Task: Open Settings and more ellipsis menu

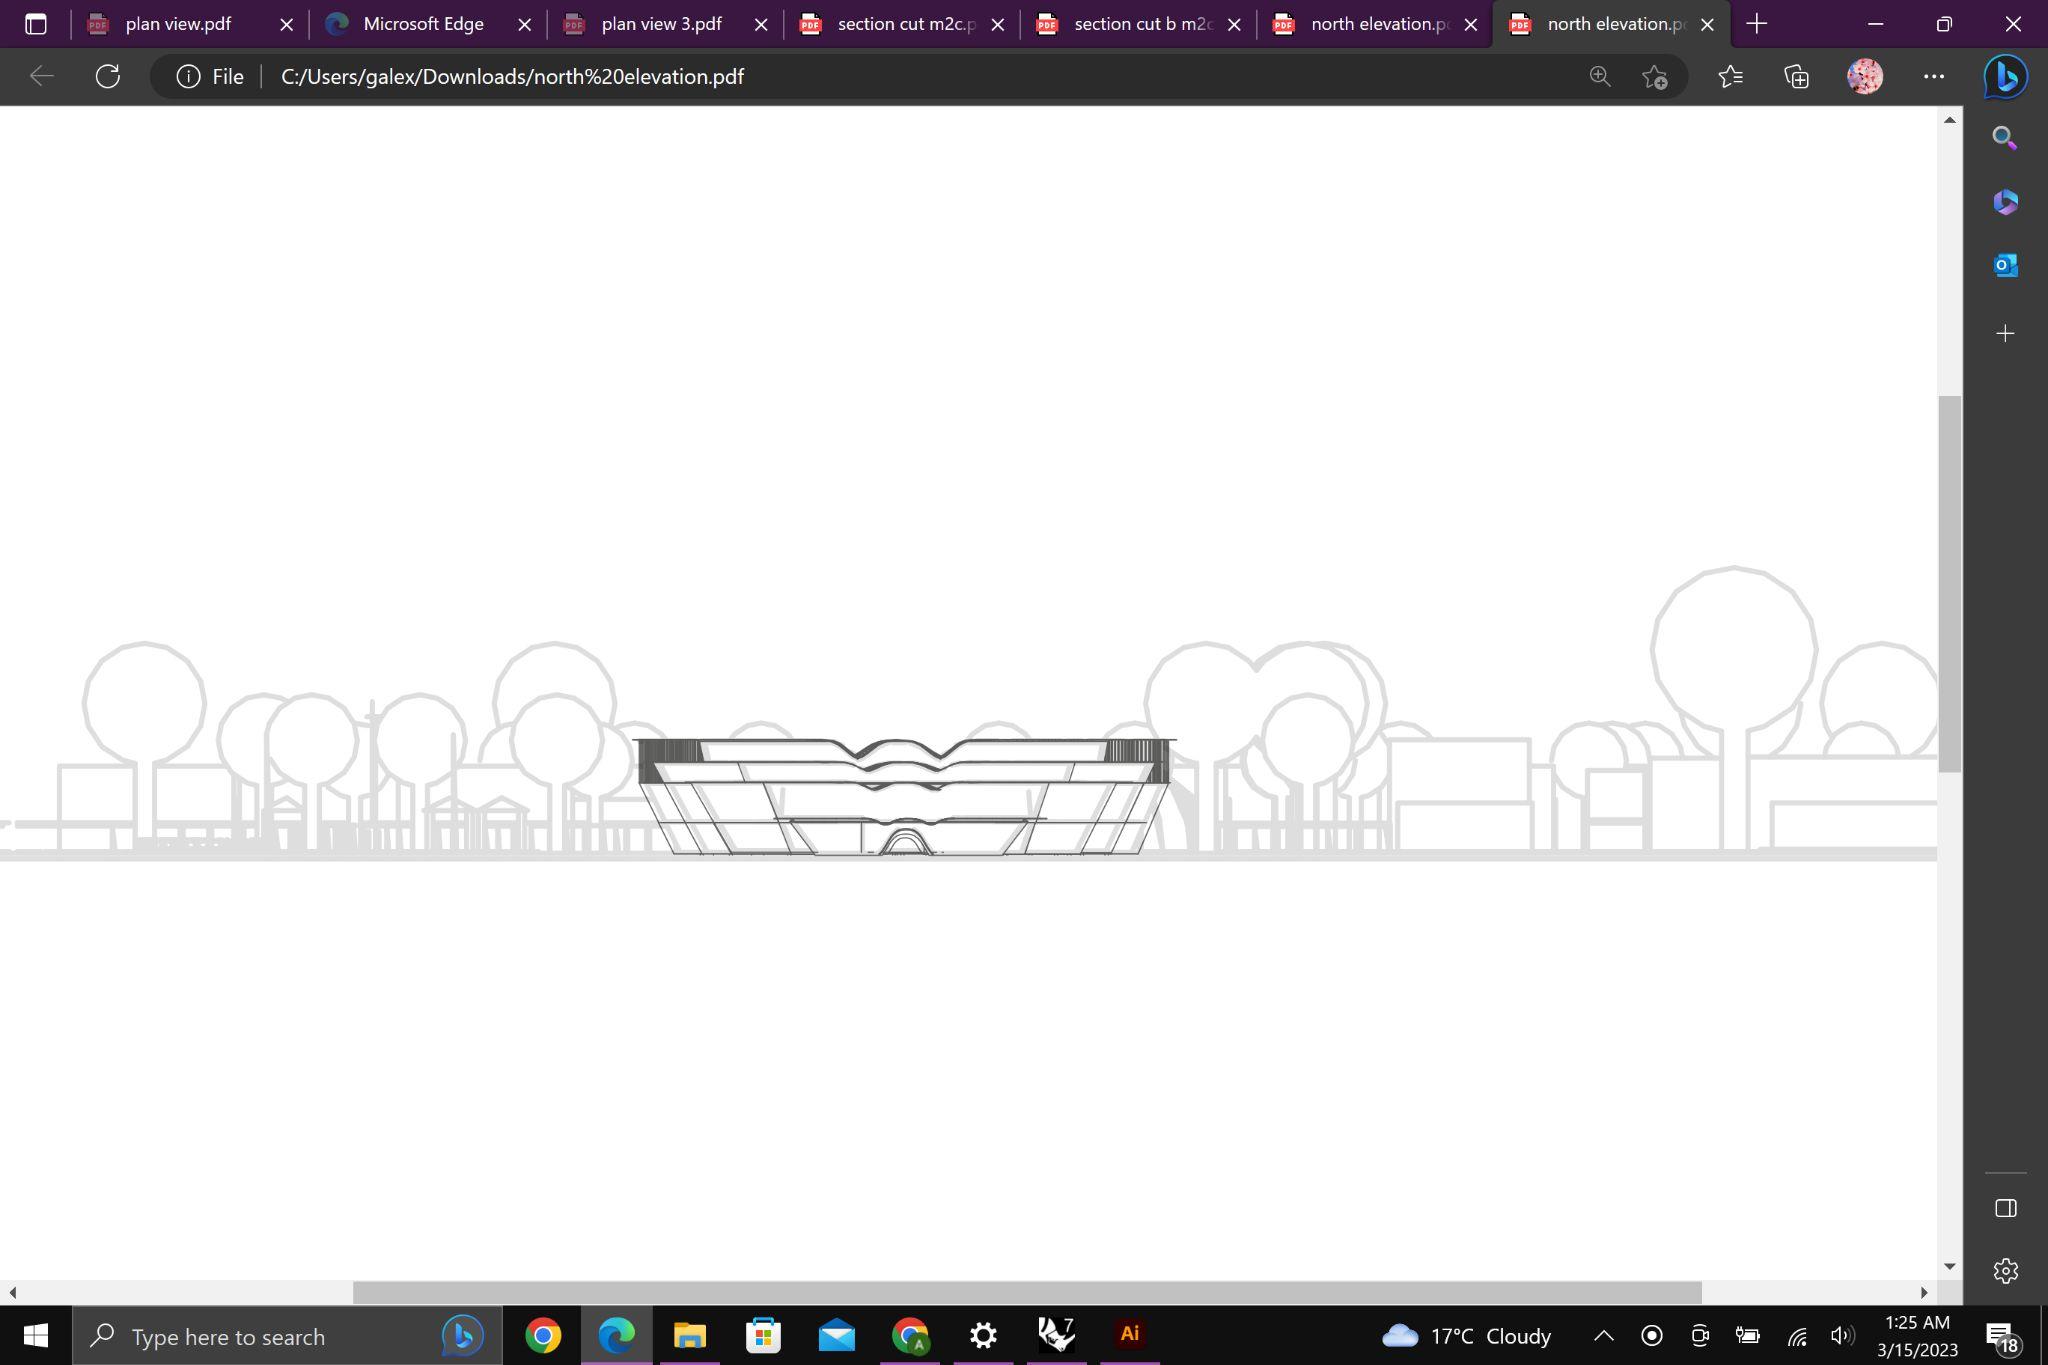Action: 1934,77
